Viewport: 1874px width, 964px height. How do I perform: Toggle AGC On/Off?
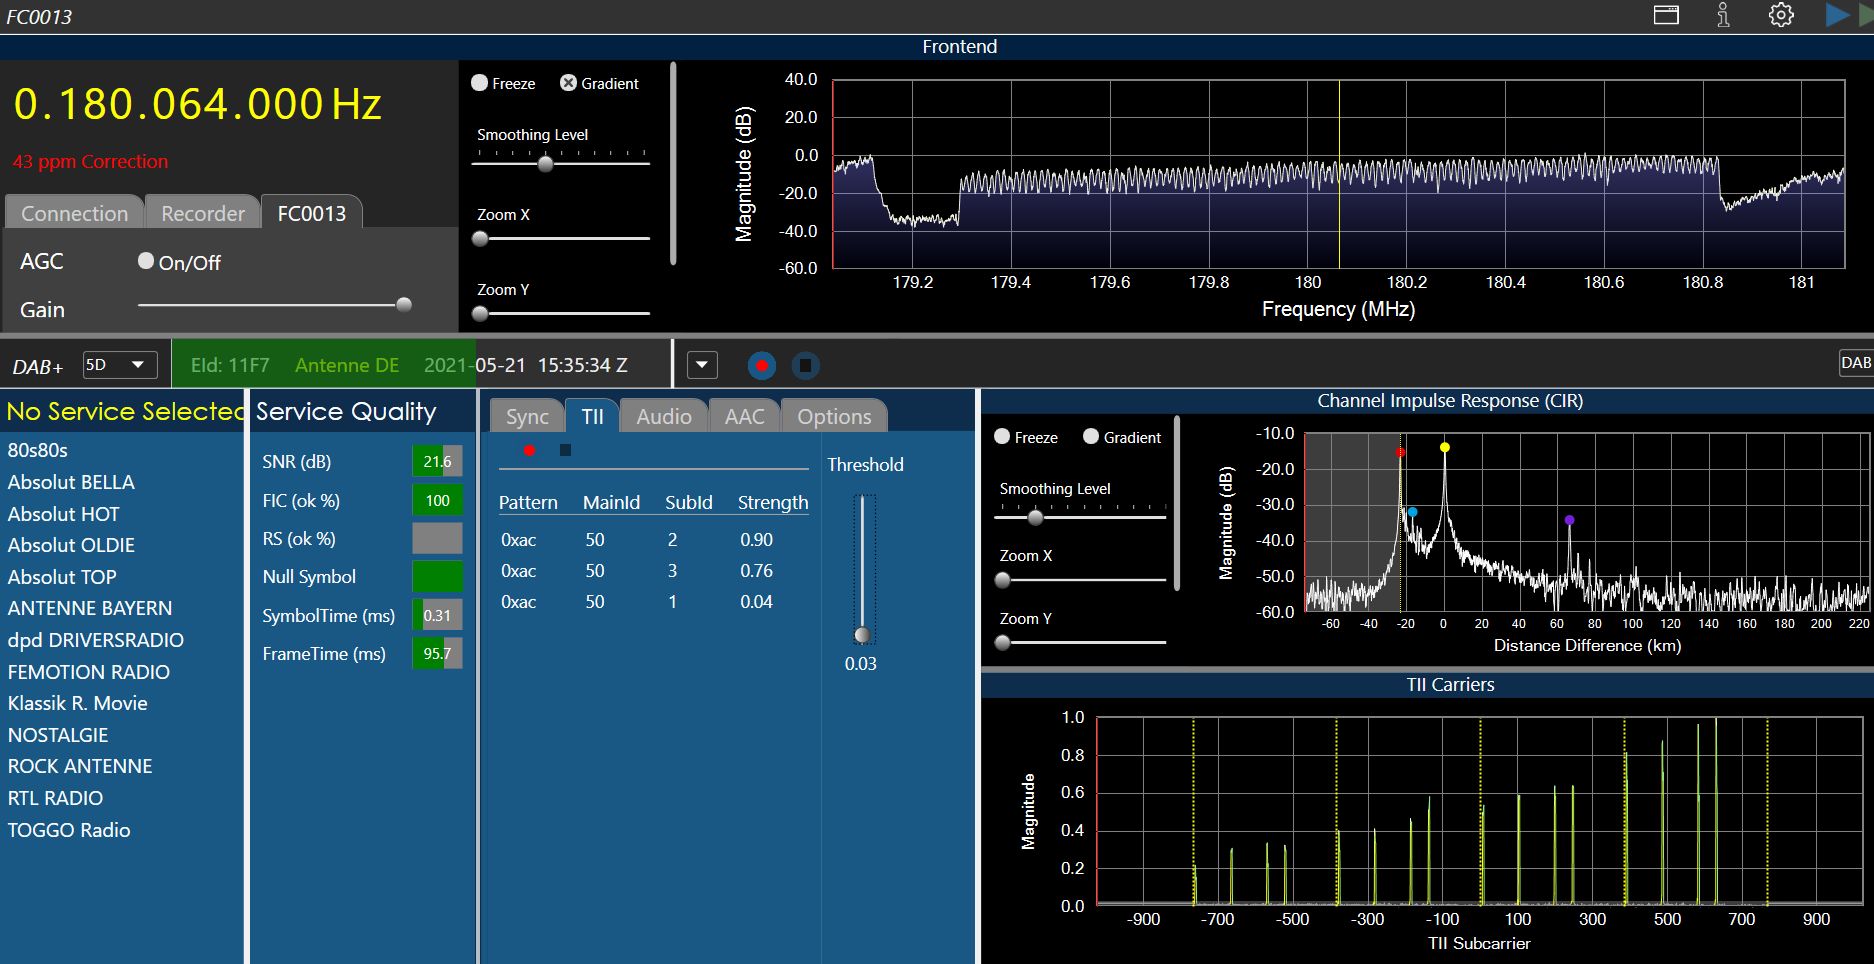(146, 261)
